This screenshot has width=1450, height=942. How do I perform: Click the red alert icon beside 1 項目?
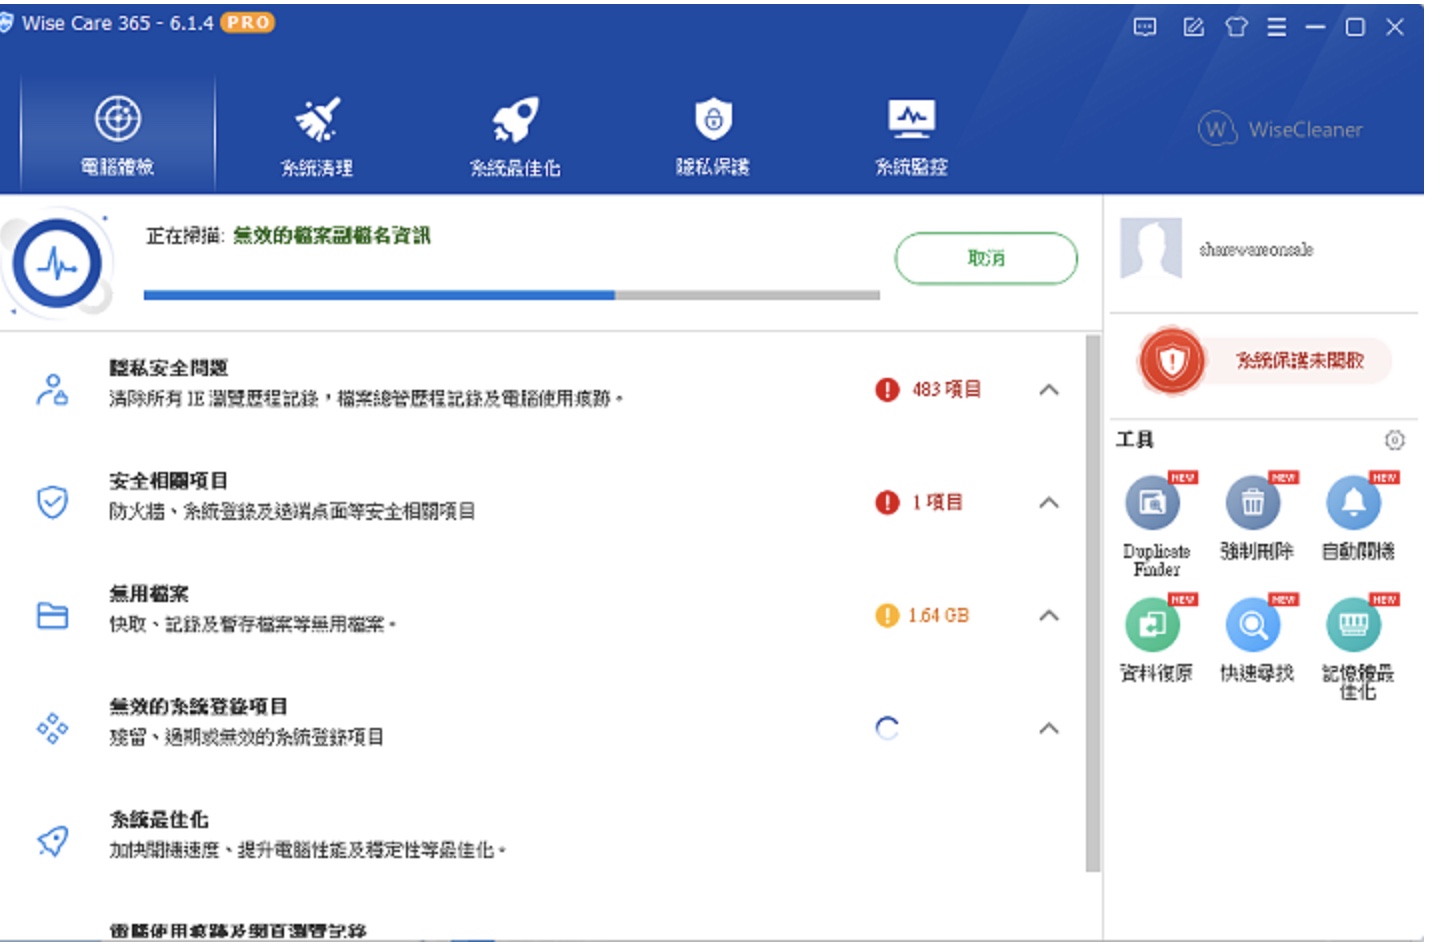(x=887, y=502)
